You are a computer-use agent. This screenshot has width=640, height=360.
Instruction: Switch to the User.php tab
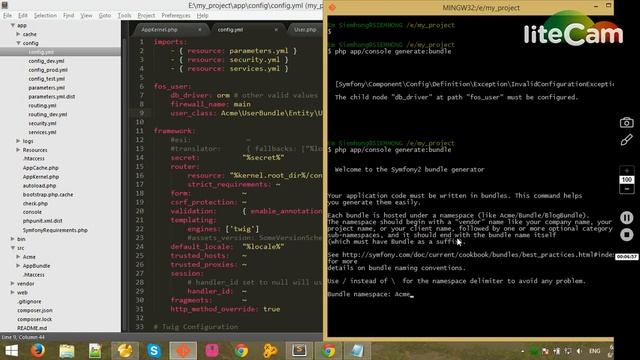coord(305,30)
